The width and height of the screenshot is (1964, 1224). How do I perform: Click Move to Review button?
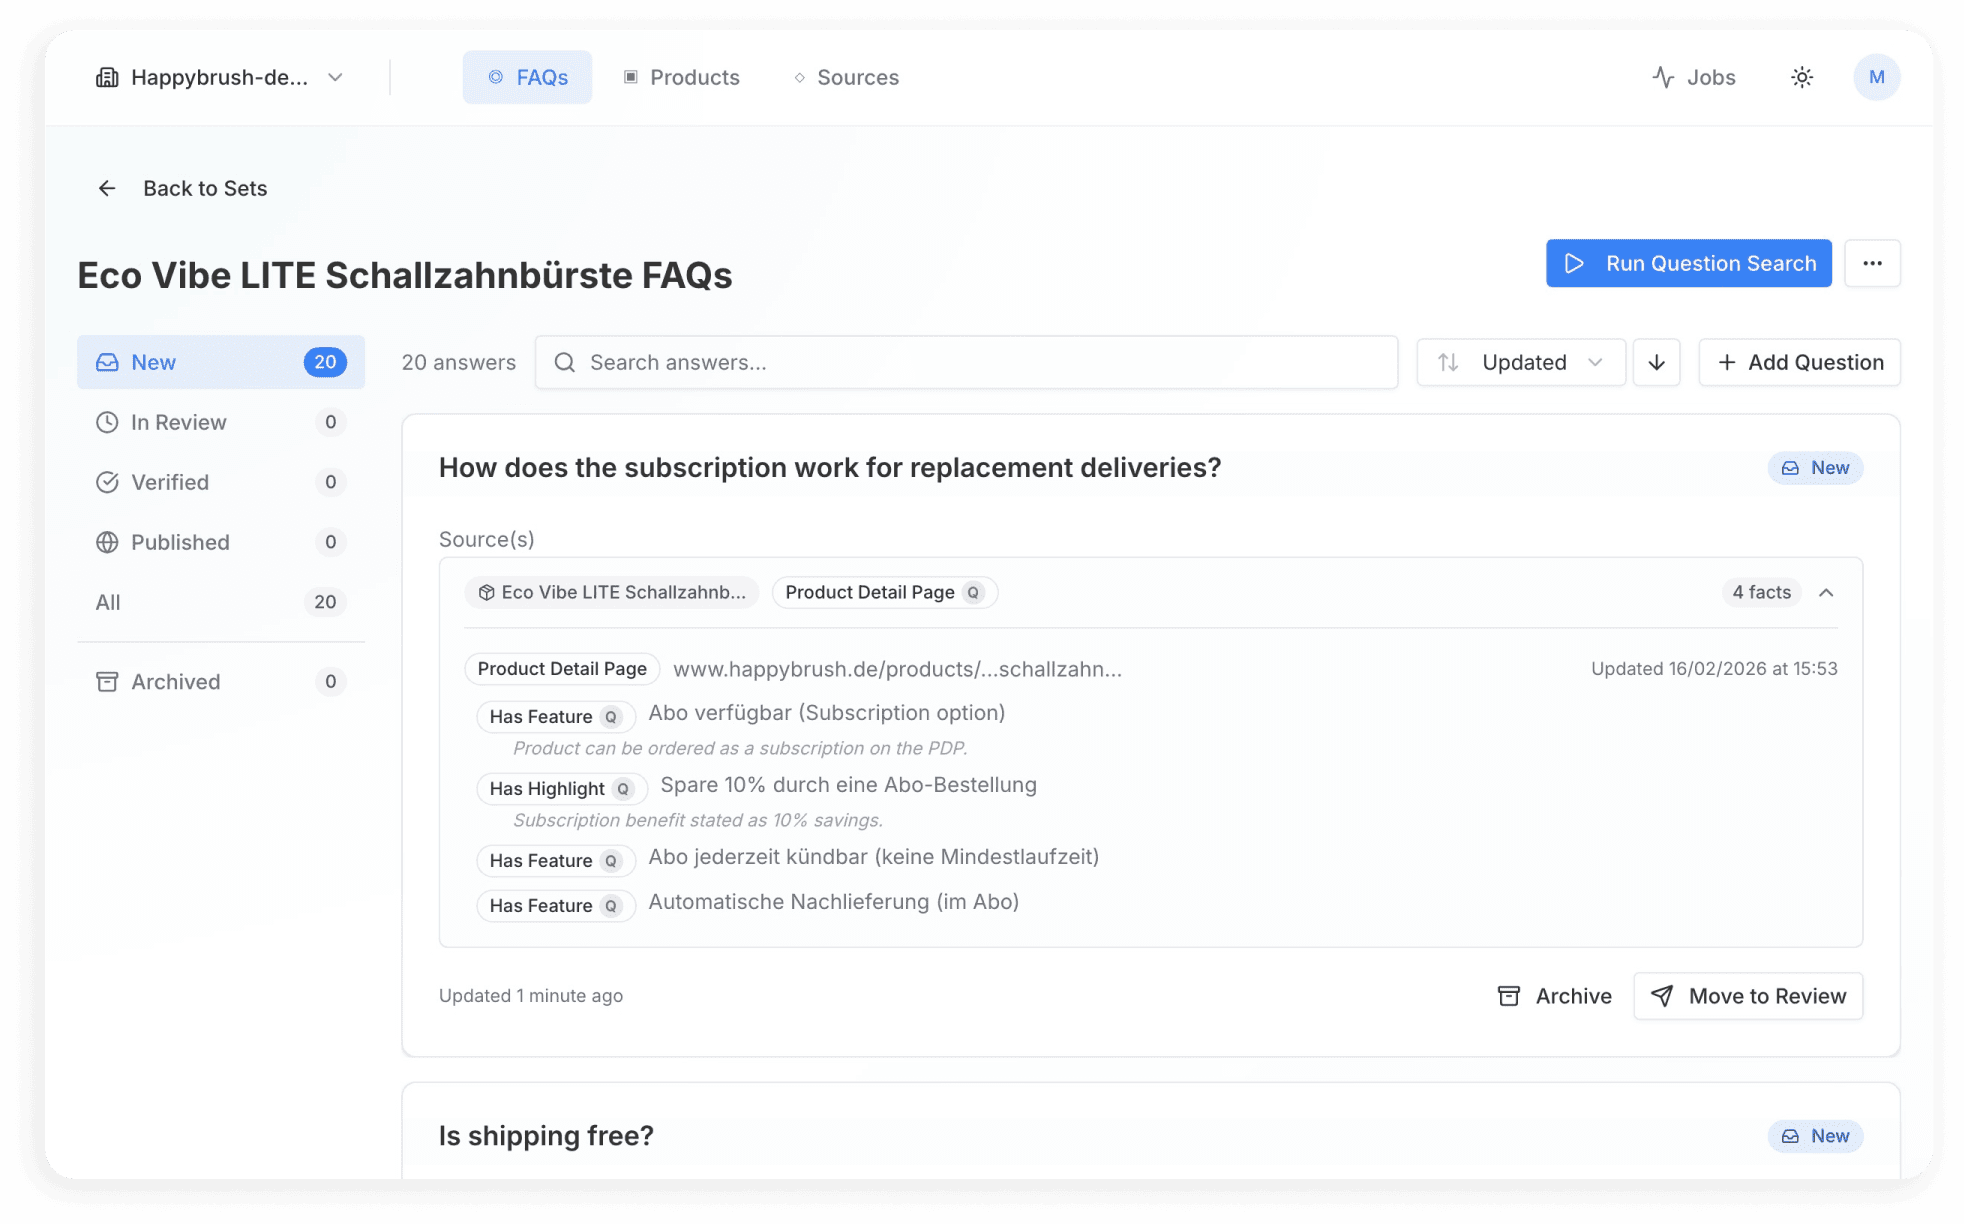point(1747,996)
